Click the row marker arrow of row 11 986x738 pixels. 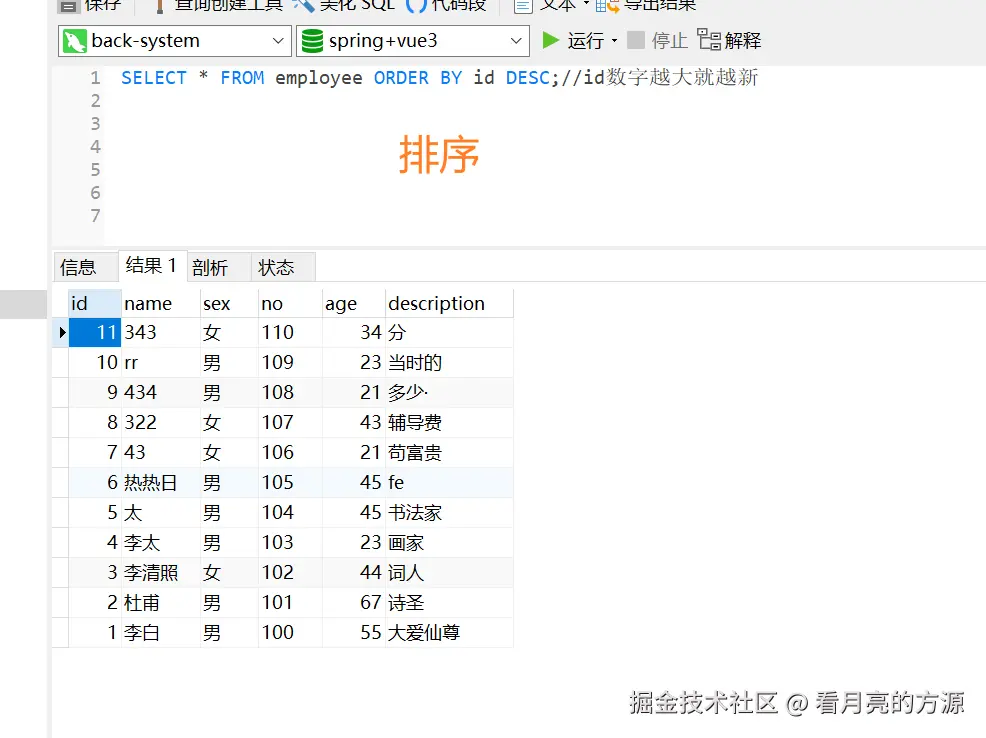[62, 333]
